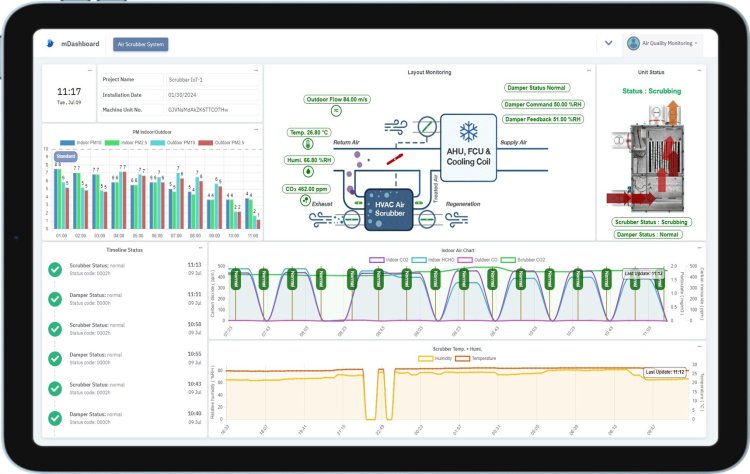Collapse the Unit Status panel
The height and width of the screenshot is (474, 750).
click(699, 72)
